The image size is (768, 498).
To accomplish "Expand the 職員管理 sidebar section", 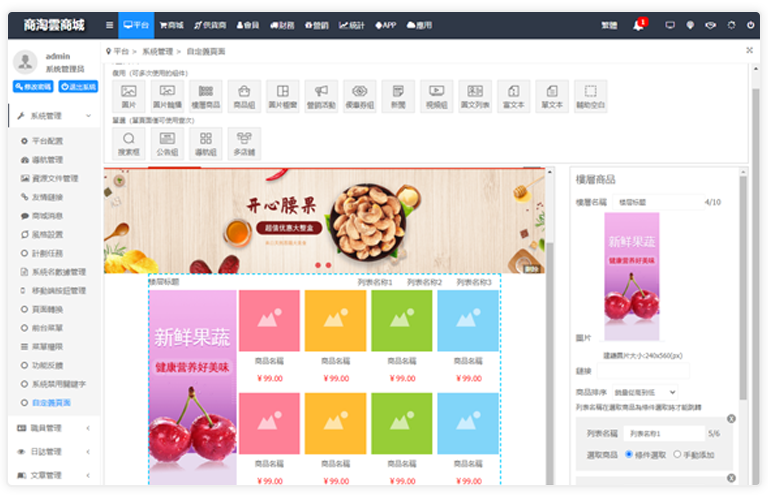I will (54, 428).
